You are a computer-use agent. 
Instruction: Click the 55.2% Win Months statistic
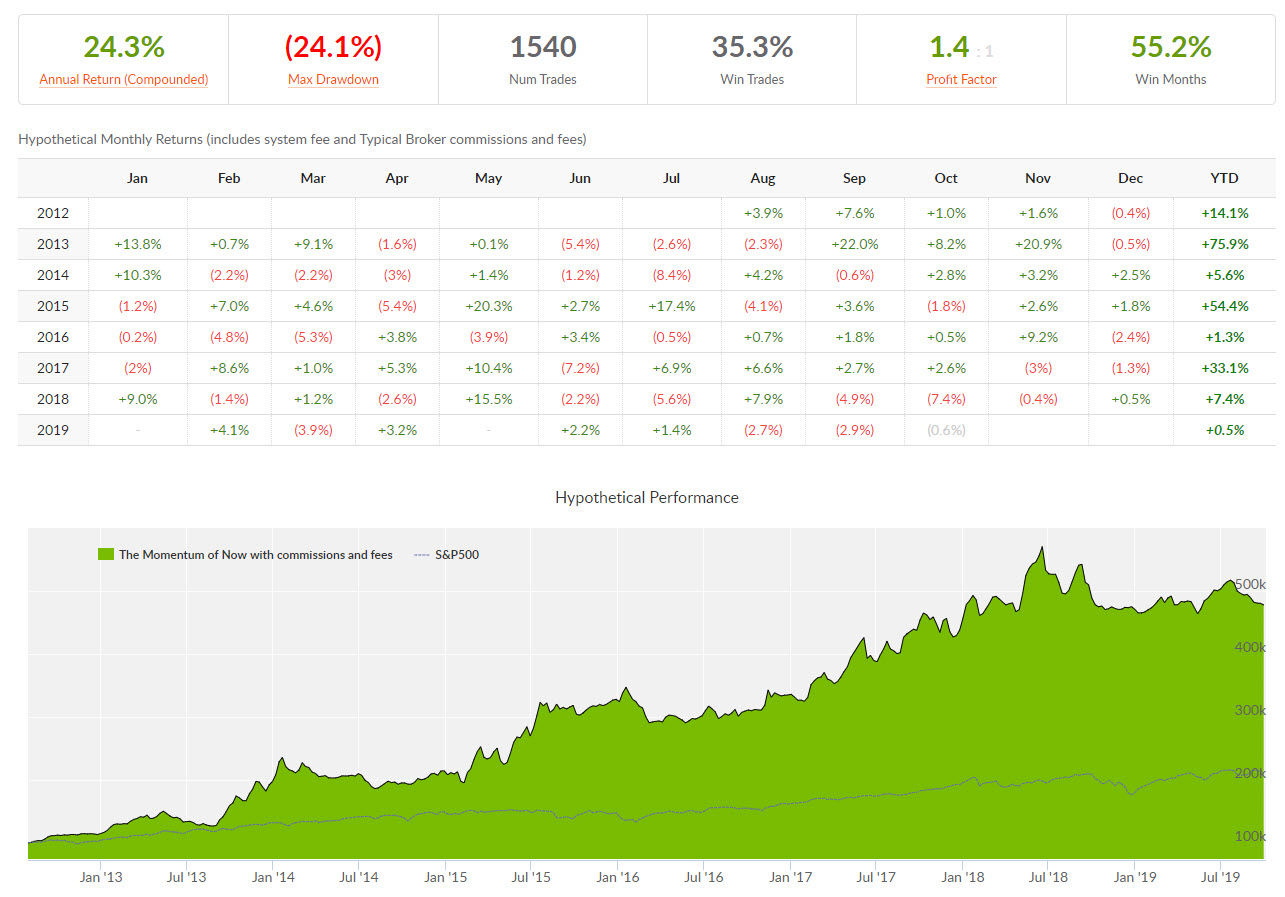(1170, 47)
